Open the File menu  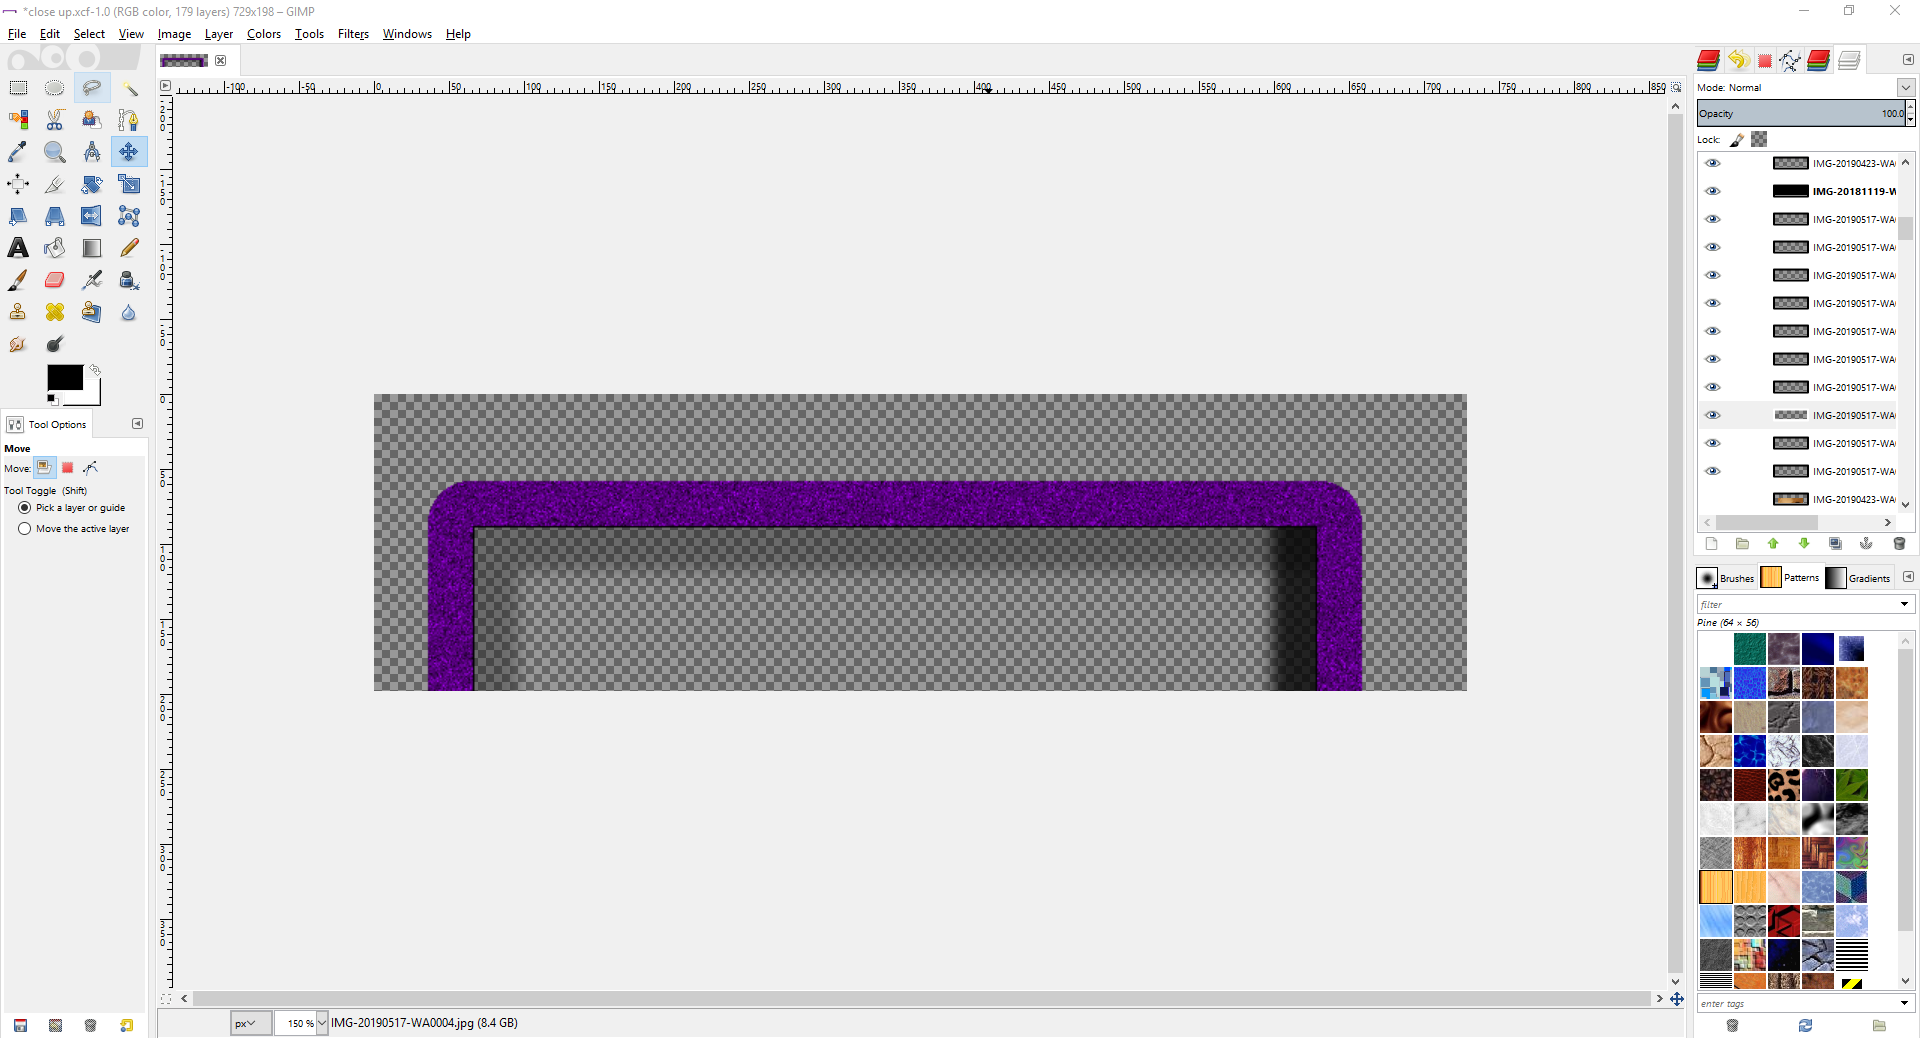[17, 34]
